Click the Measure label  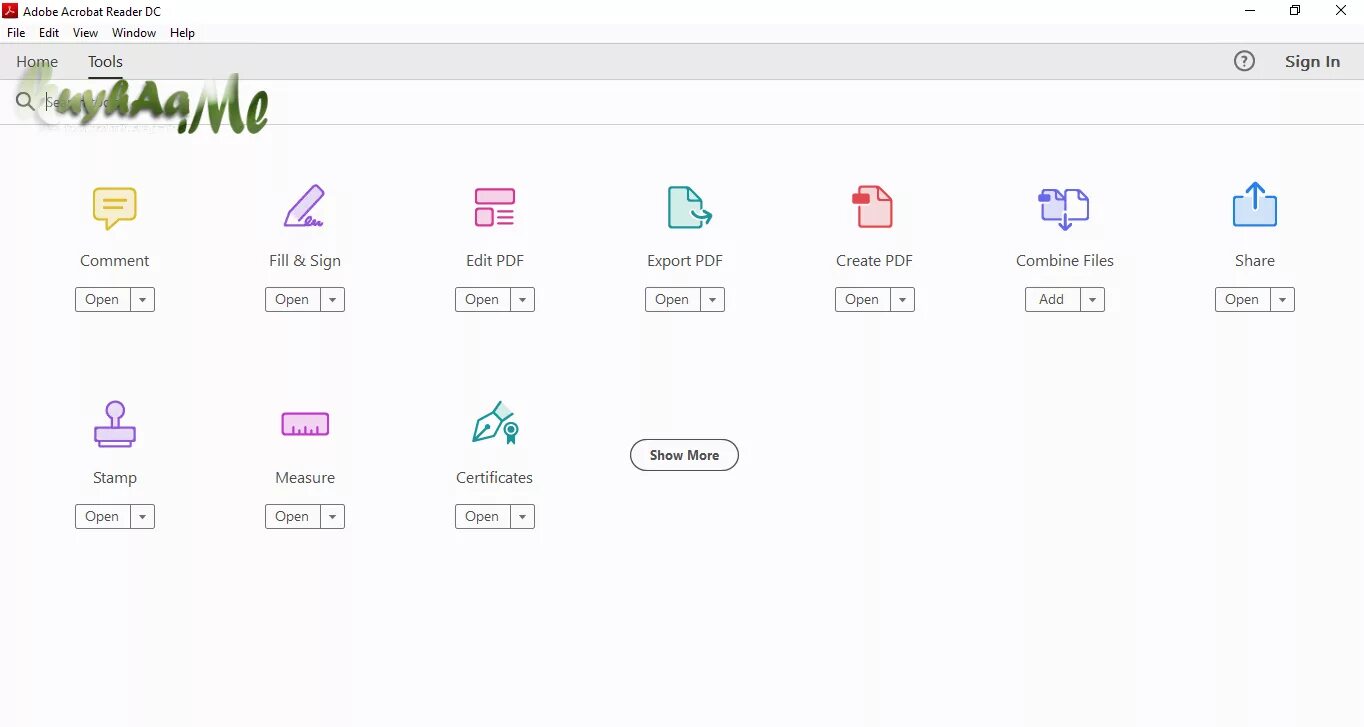pos(305,478)
